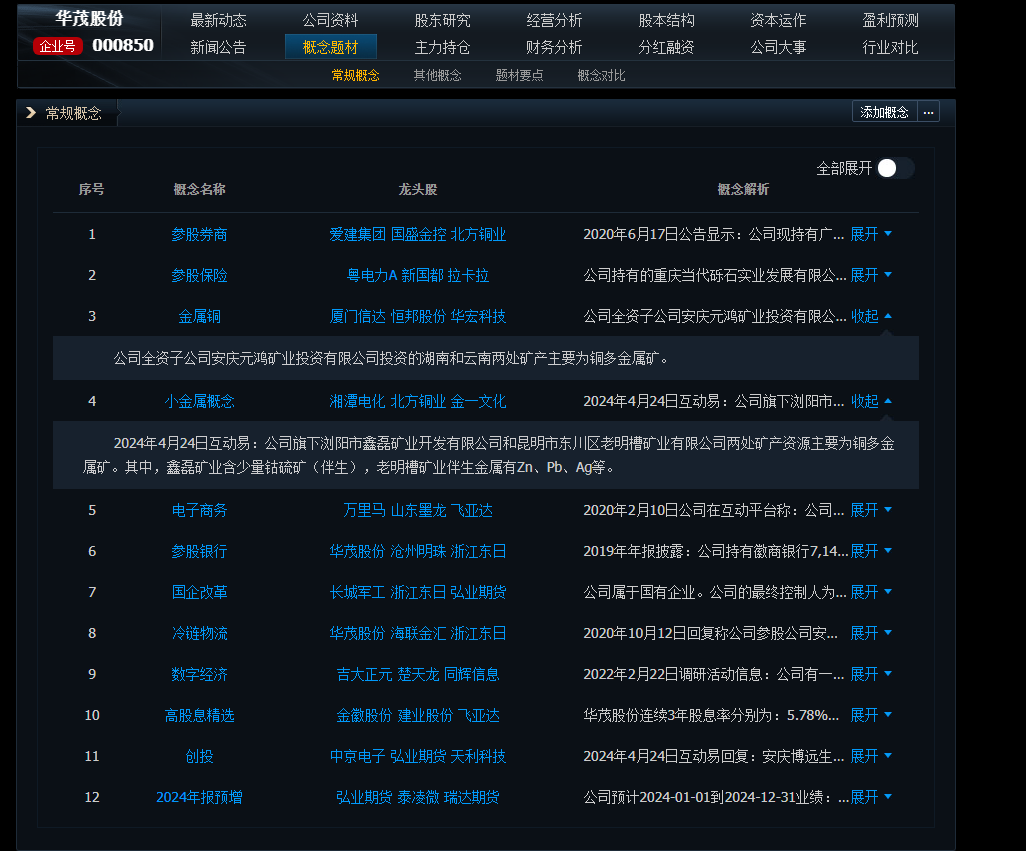The height and width of the screenshot is (851, 1026).
Task: Open the 公司大事 menu
Action: click(x=778, y=47)
